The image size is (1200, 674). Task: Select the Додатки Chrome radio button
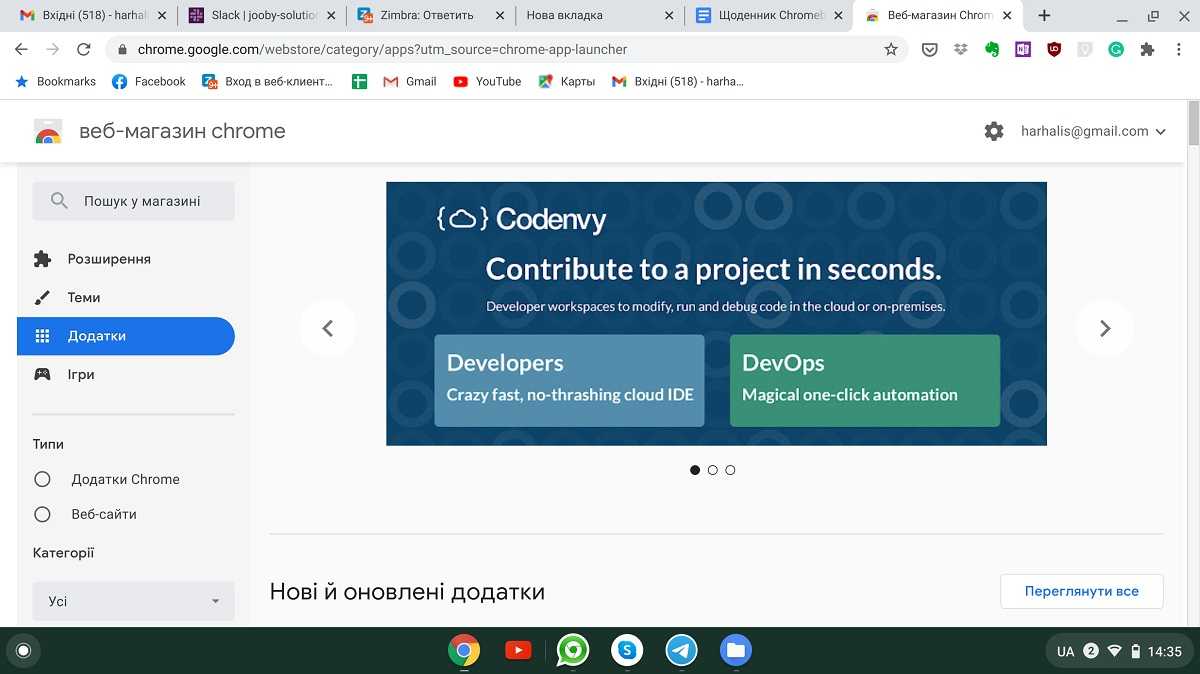coord(42,479)
